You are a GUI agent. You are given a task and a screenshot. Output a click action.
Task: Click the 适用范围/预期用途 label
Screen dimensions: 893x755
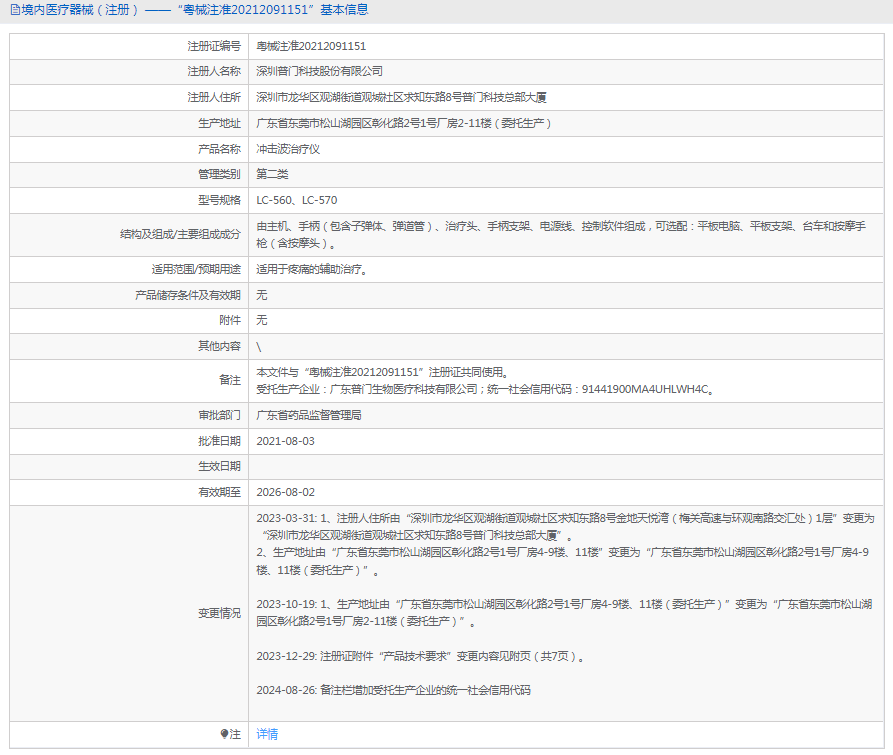coord(196,269)
